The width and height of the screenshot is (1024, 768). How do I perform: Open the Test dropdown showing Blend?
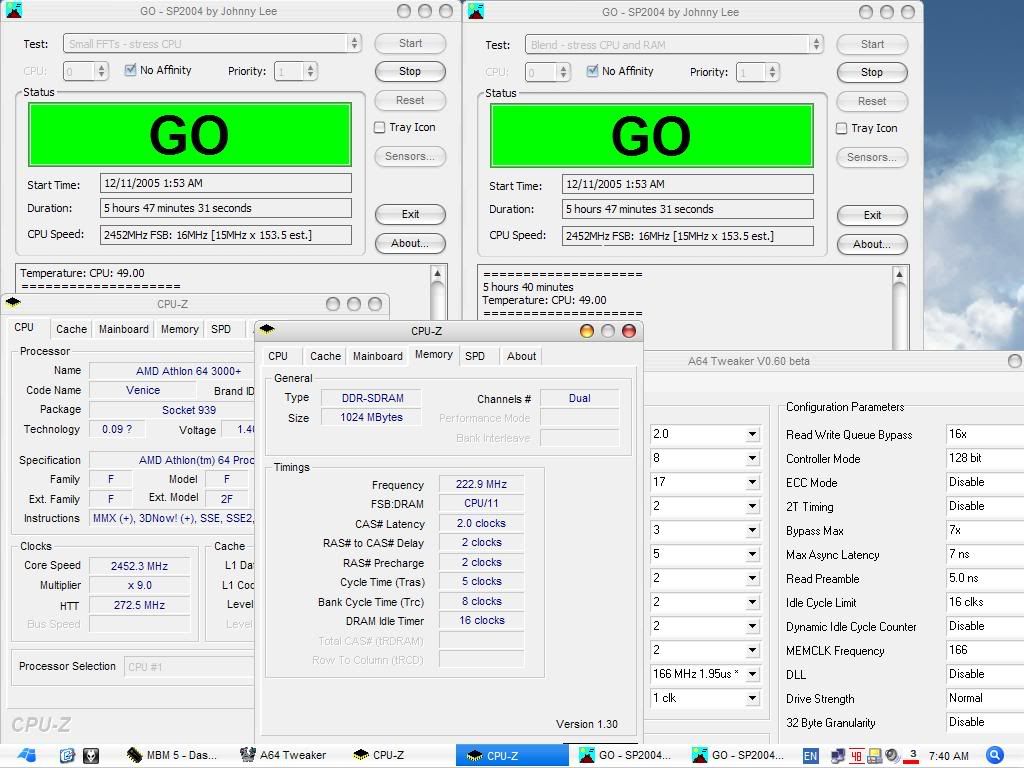click(x=674, y=45)
